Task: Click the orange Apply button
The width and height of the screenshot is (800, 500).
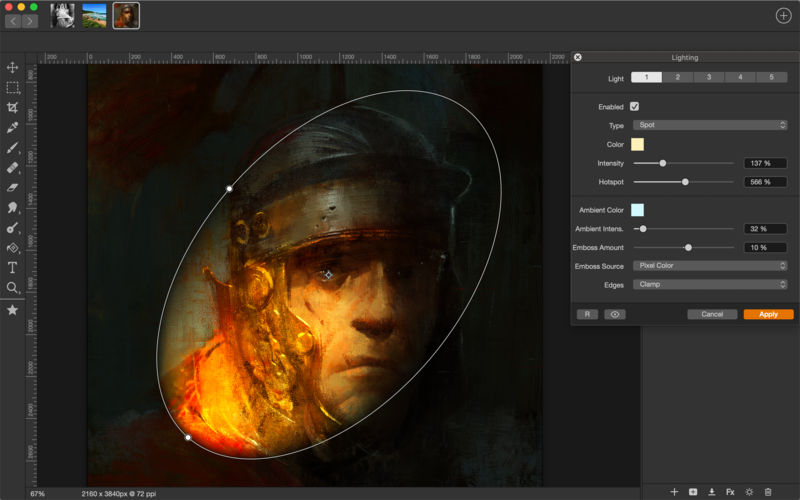Action: point(768,314)
